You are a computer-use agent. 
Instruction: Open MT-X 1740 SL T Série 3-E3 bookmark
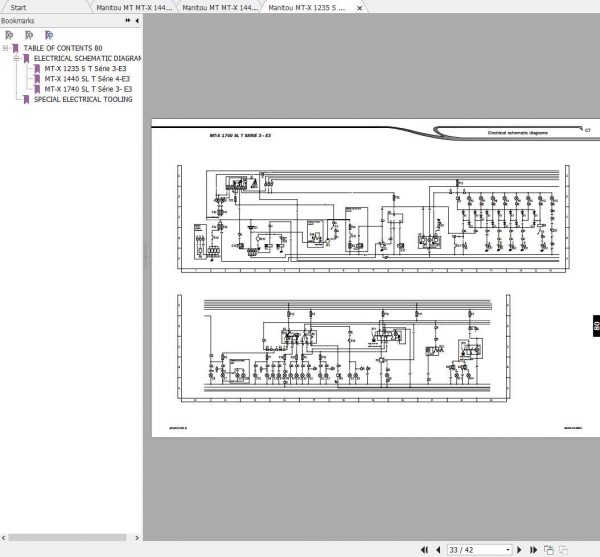[88, 89]
